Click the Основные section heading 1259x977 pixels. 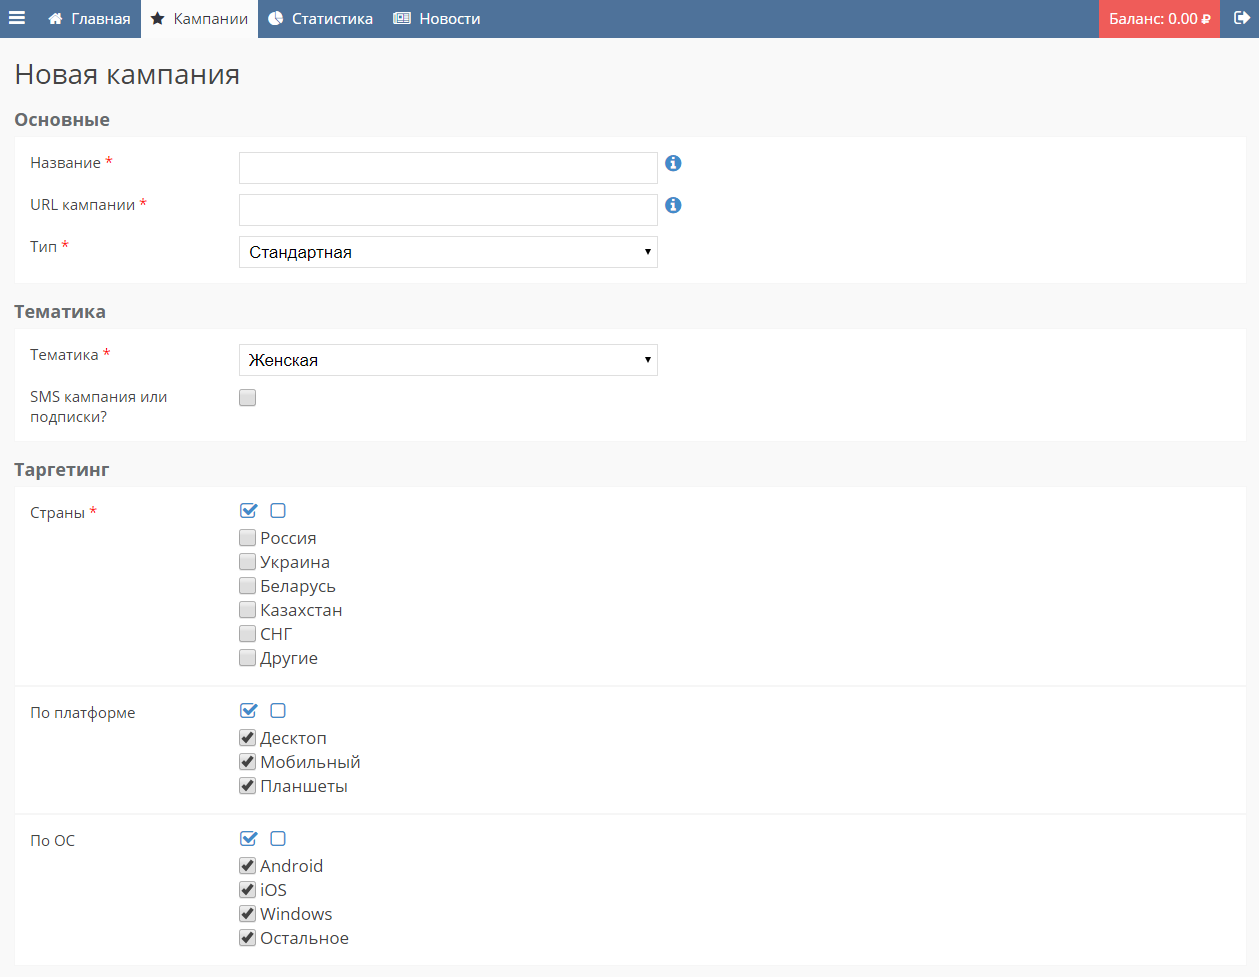(62, 120)
